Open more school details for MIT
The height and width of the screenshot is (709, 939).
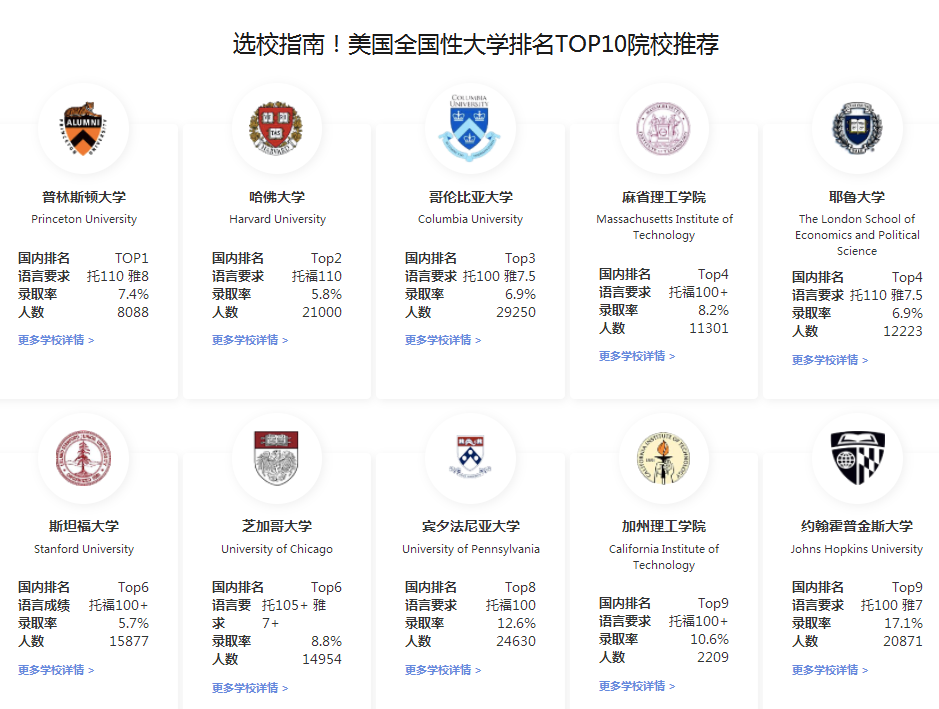[637, 356]
